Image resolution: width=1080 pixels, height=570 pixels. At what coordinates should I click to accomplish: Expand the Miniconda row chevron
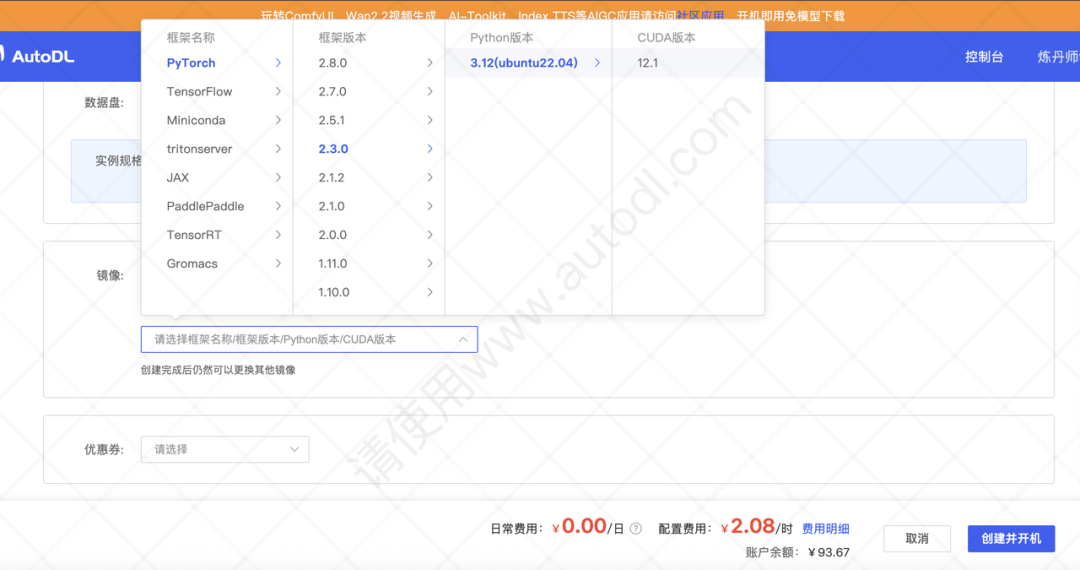coord(278,120)
